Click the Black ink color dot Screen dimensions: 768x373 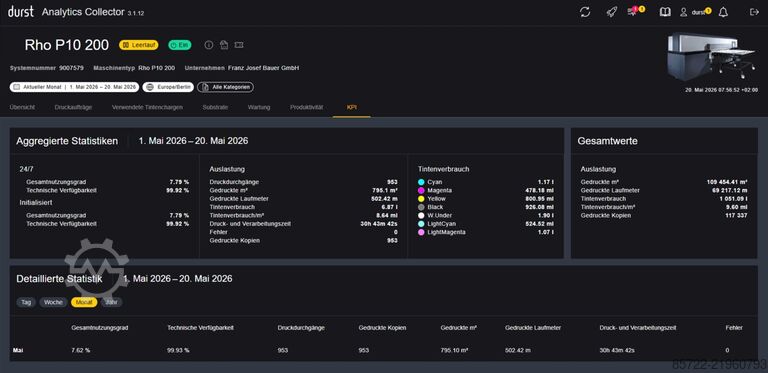coord(421,207)
